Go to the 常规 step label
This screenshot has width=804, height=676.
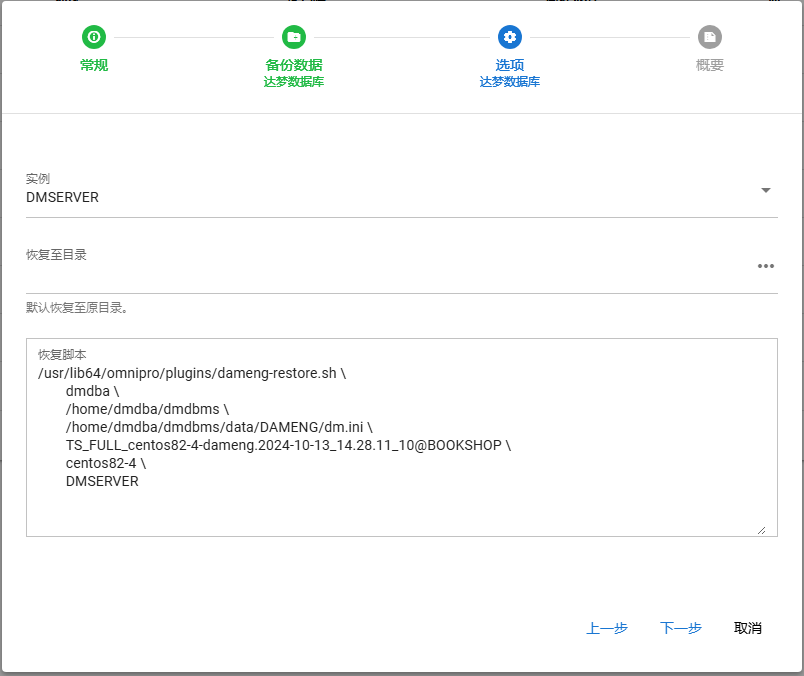point(94,65)
